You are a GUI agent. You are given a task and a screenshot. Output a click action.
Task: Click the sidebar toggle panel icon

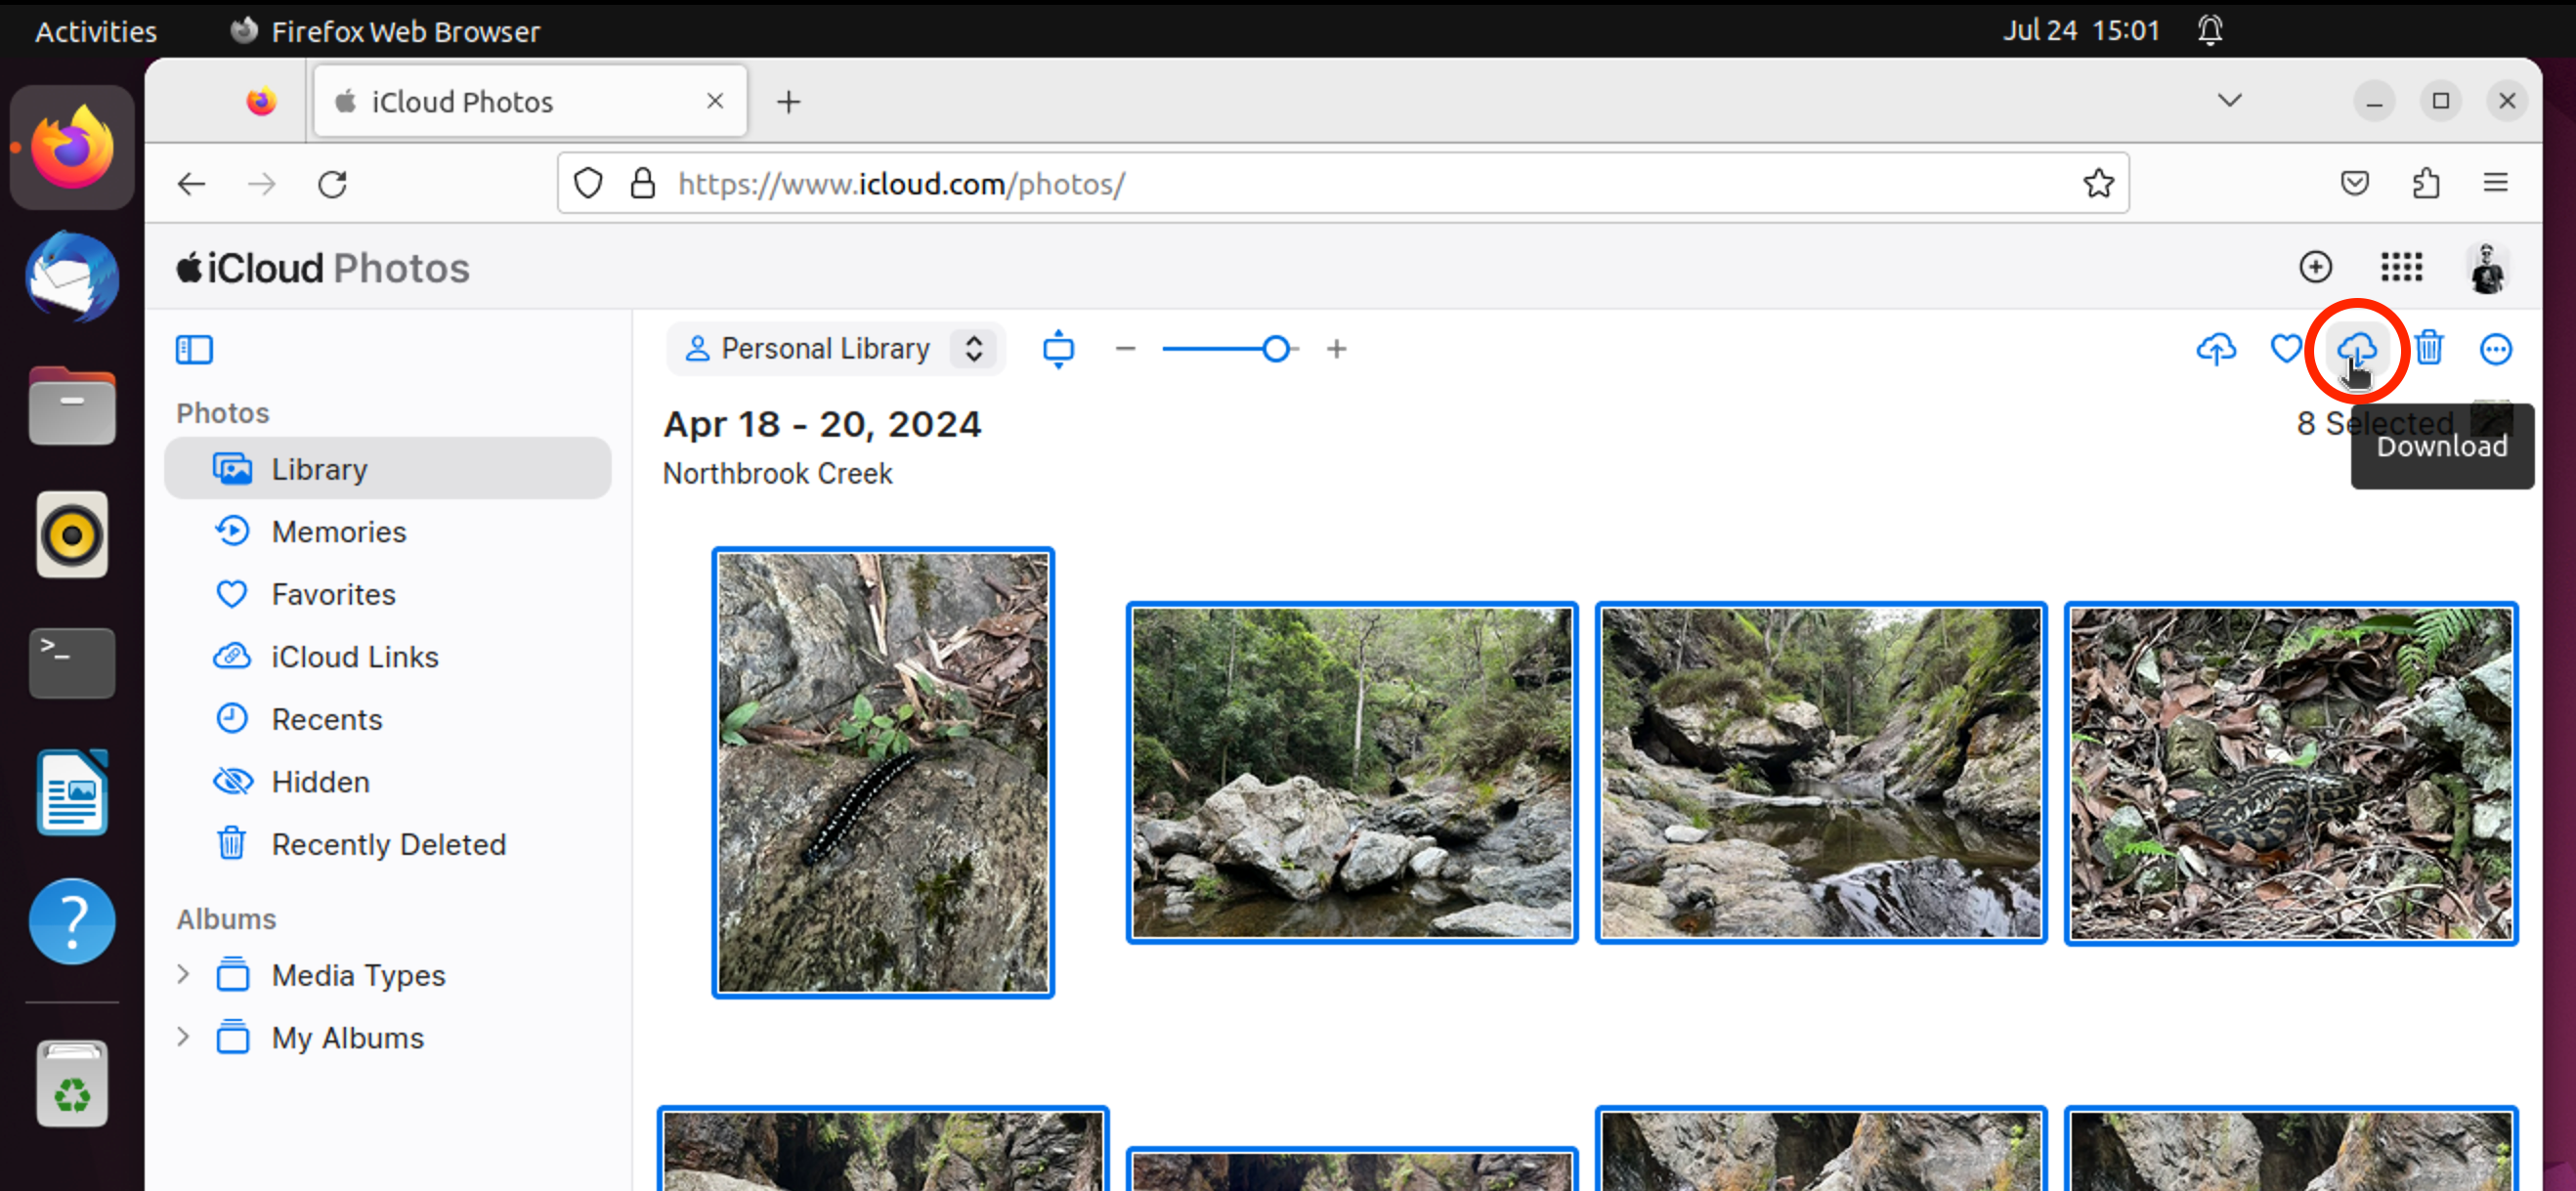[195, 347]
